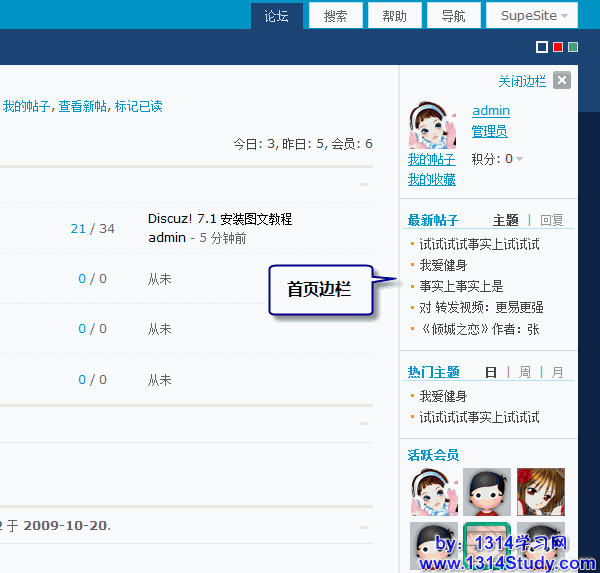Switch to the 论坛 tab
Viewport: 600px width, 573px height.
(277, 16)
